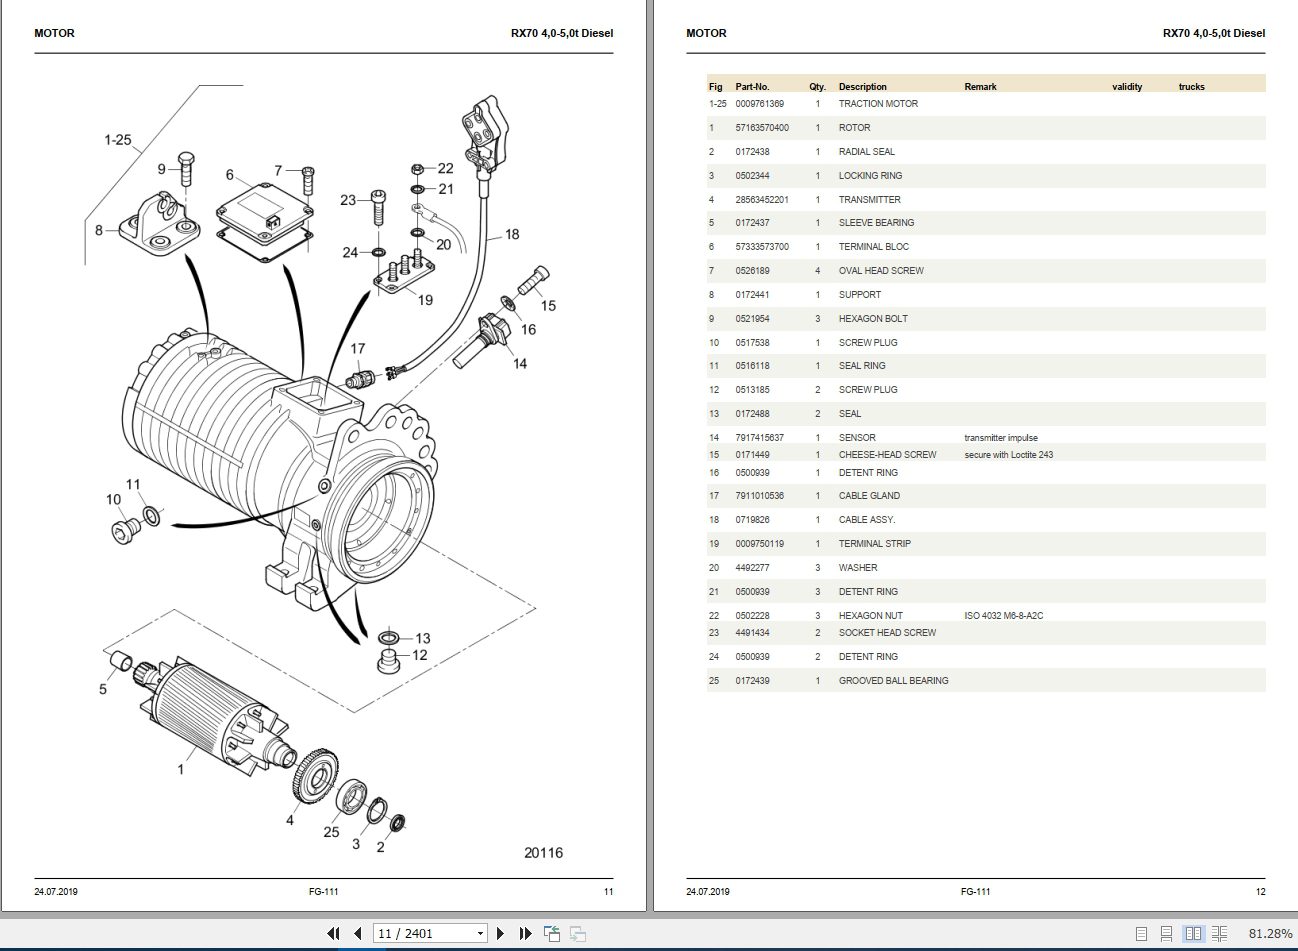Select HEXAGON NUT description
The height and width of the screenshot is (951, 1298).
click(870, 616)
